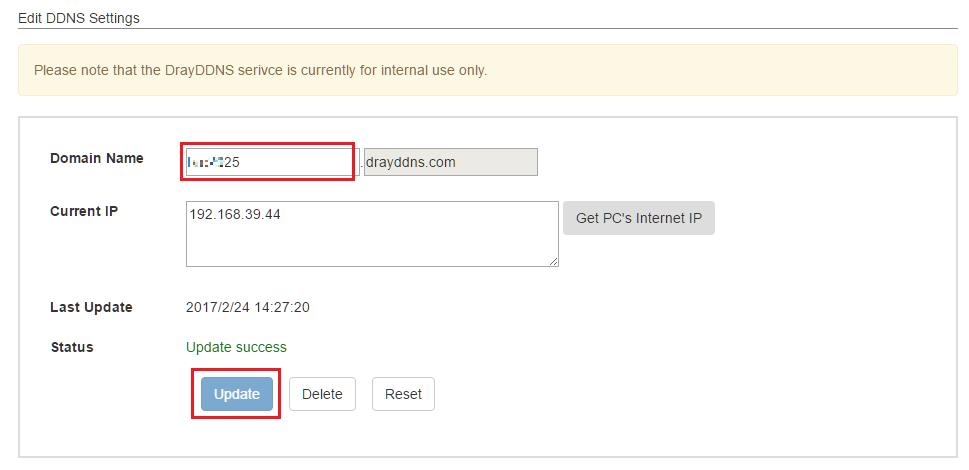Click the Last Update label
969x470 pixels.
(91, 307)
